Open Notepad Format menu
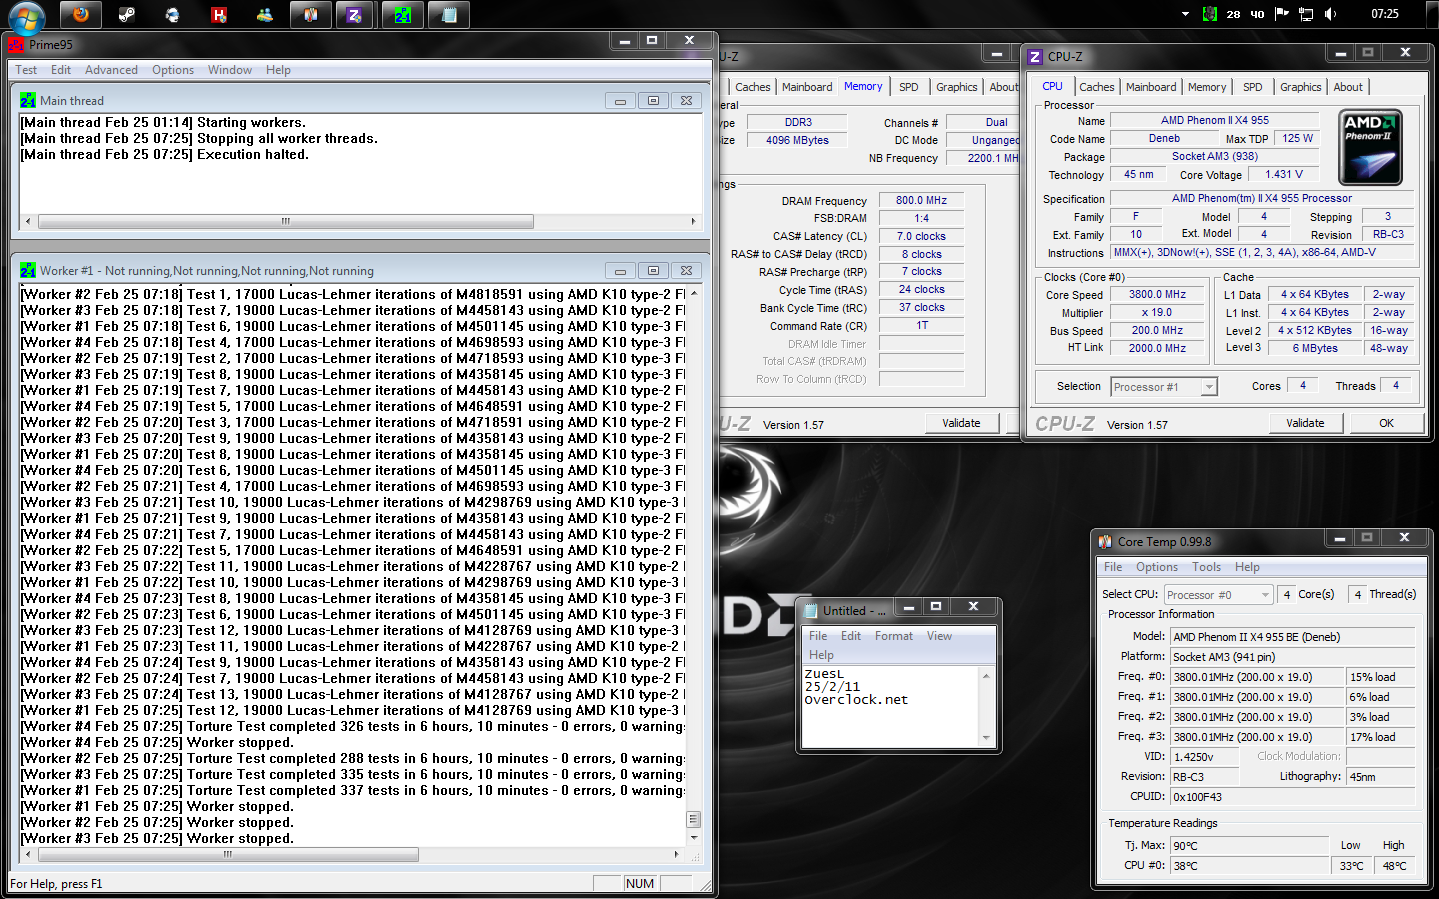This screenshot has height=899, width=1439. pyautogui.click(x=894, y=636)
